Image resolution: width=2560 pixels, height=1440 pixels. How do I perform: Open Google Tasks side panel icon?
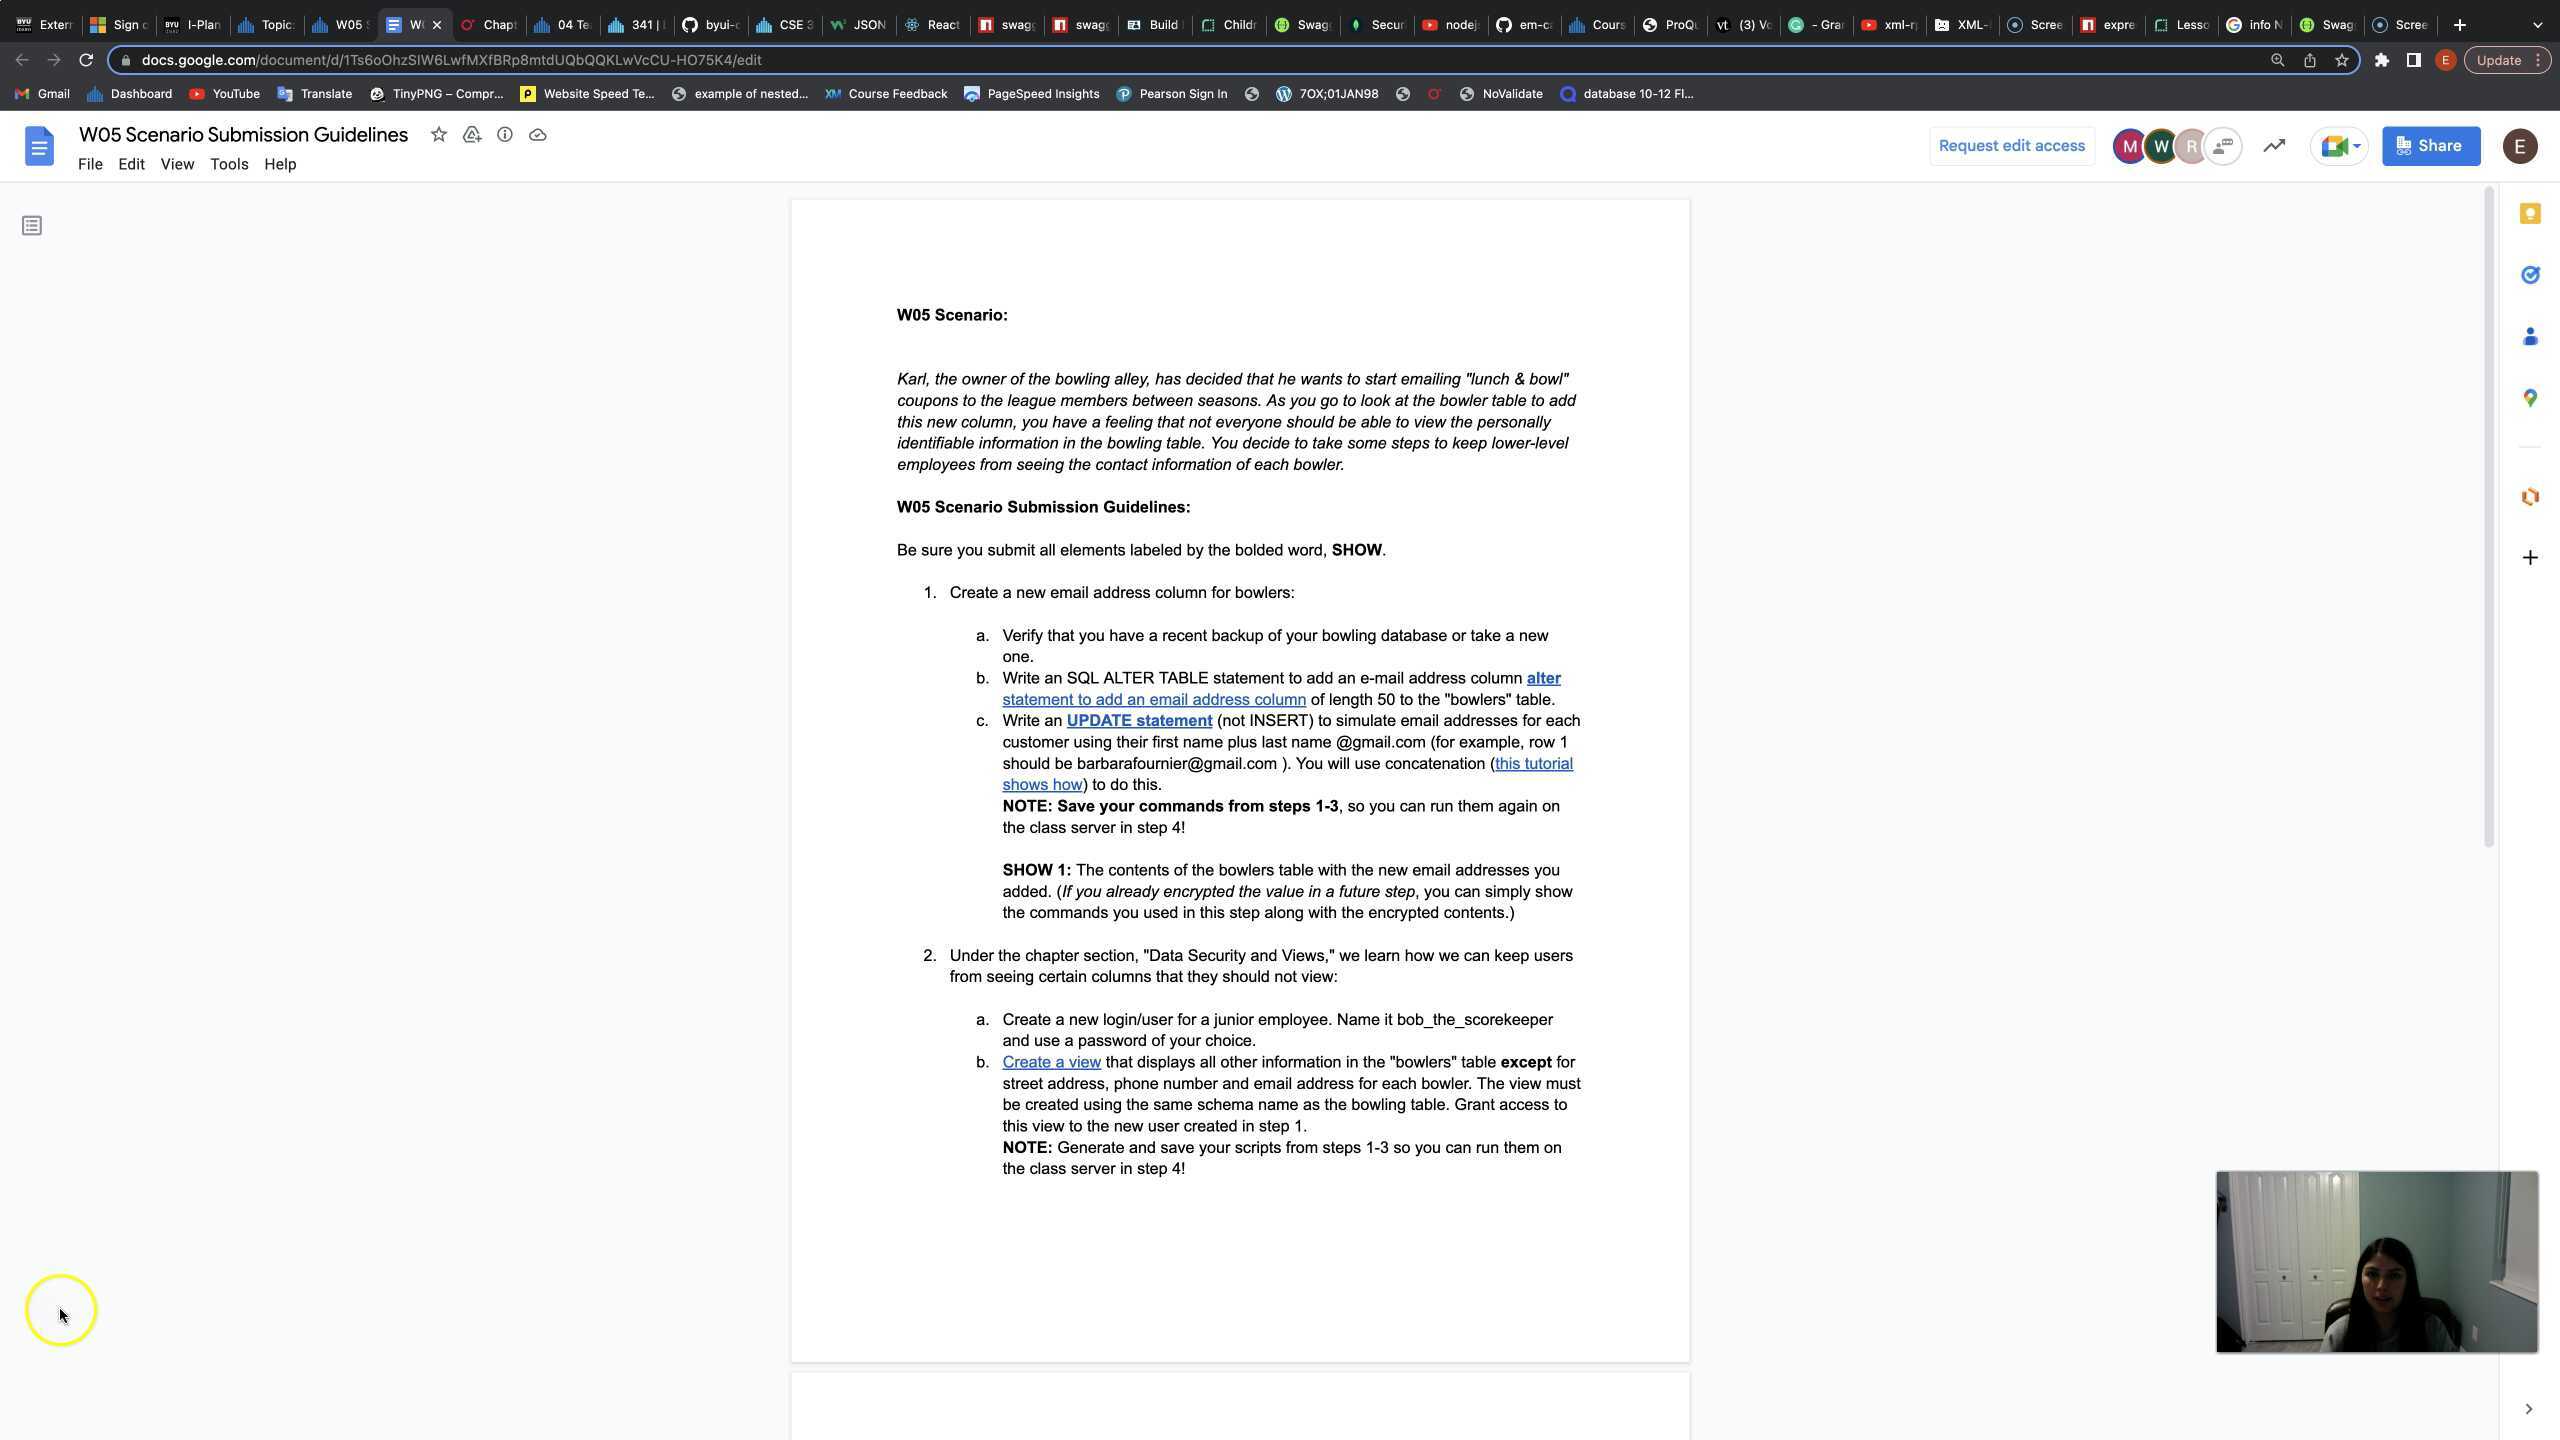pos(2530,275)
